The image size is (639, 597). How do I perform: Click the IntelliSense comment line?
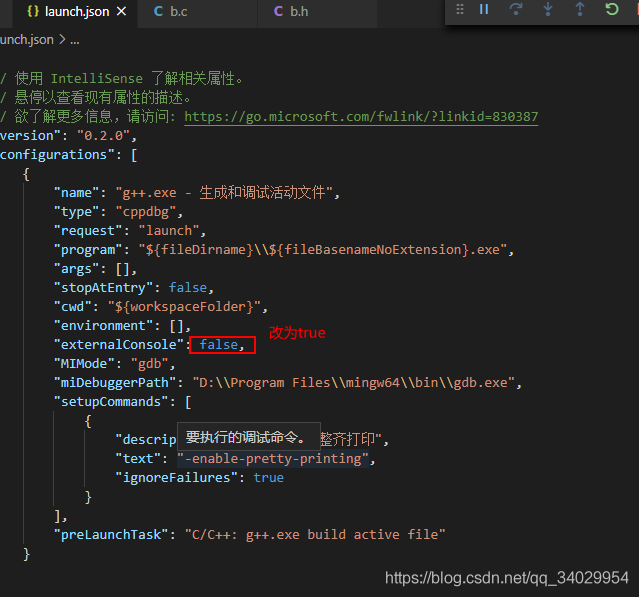tap(121, 79)
